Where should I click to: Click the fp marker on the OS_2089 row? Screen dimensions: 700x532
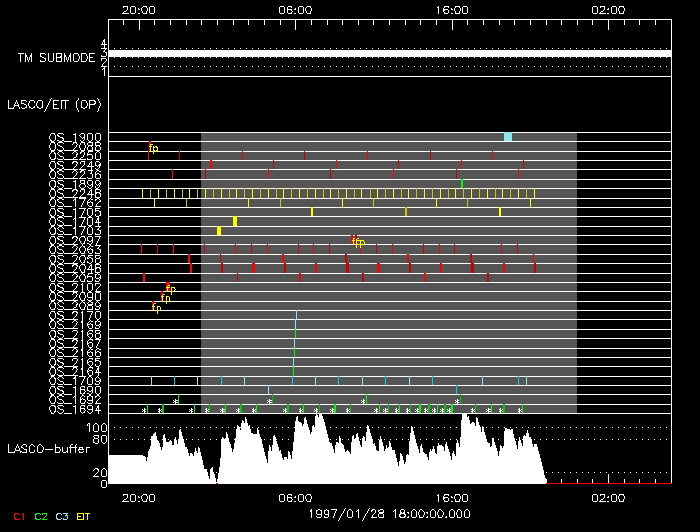(156, 306)
